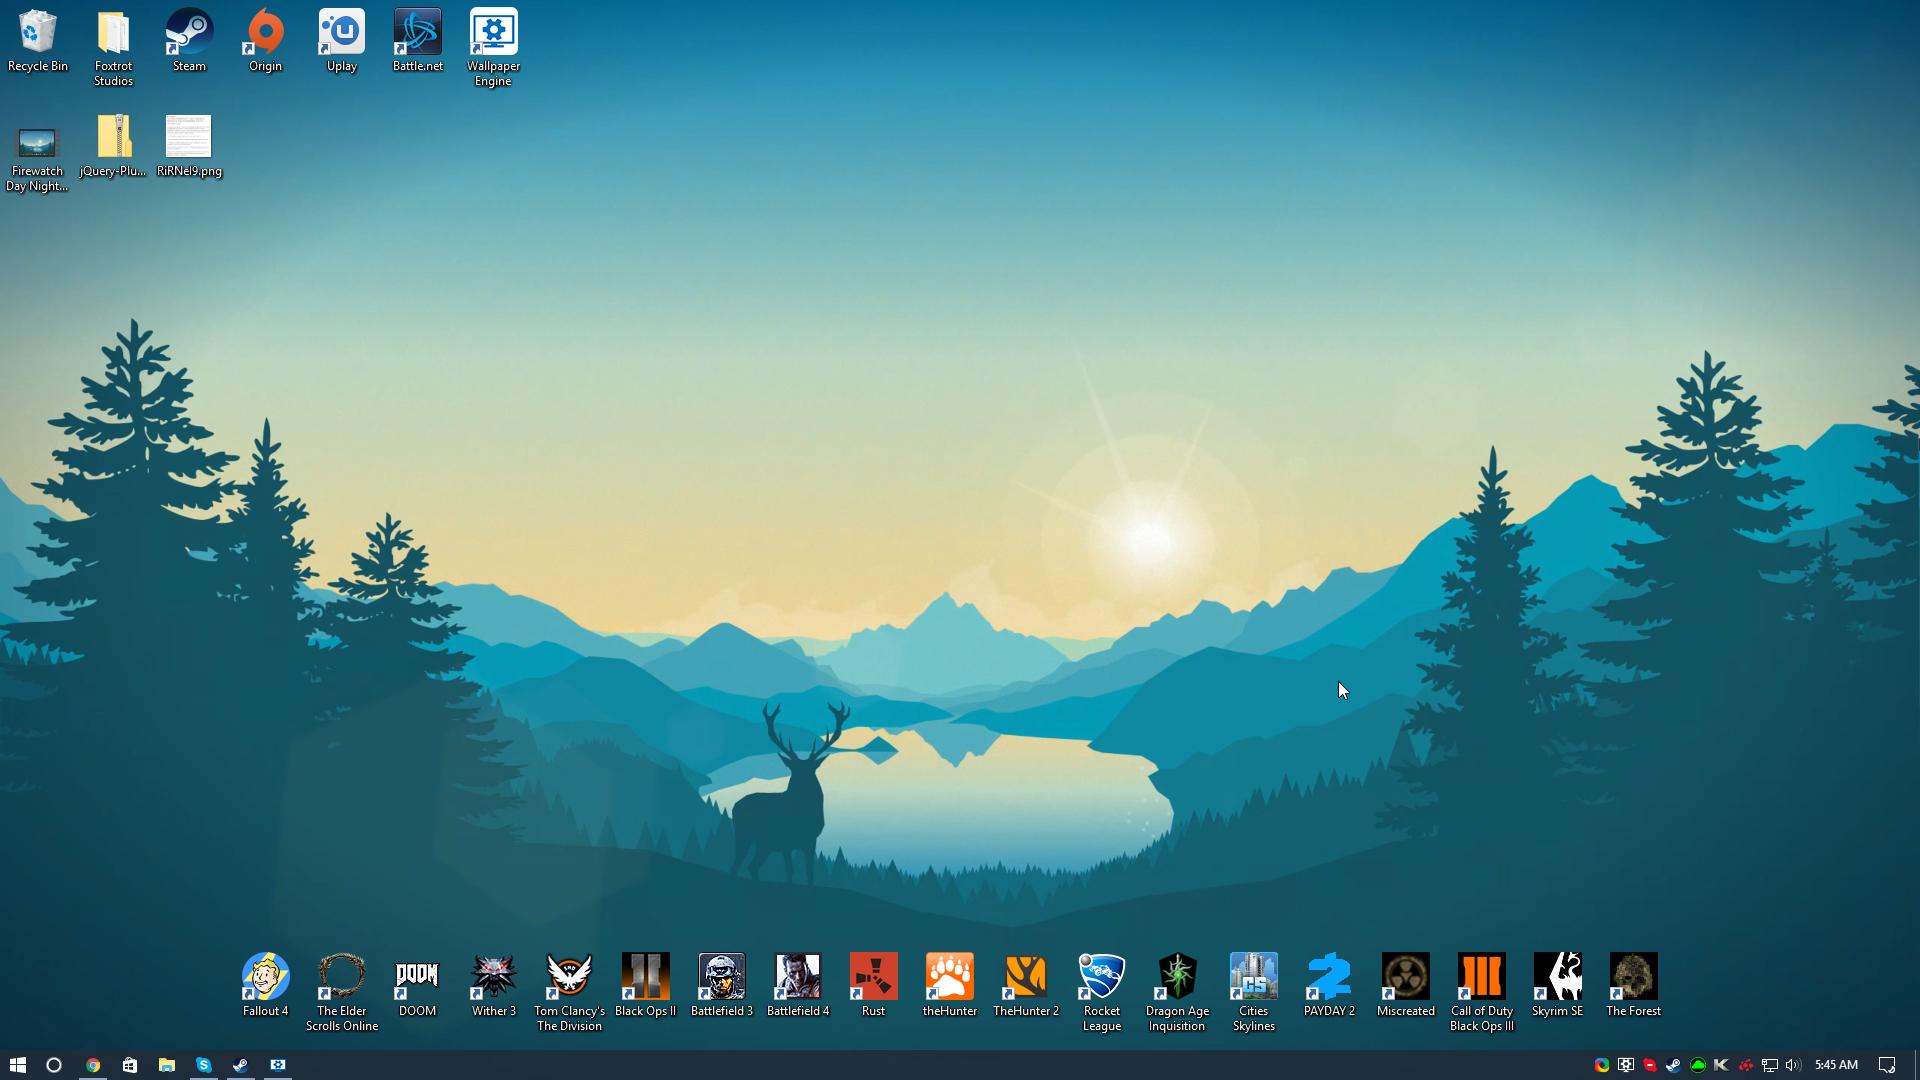Select the Rust game shortcut

tap(873, 977)
